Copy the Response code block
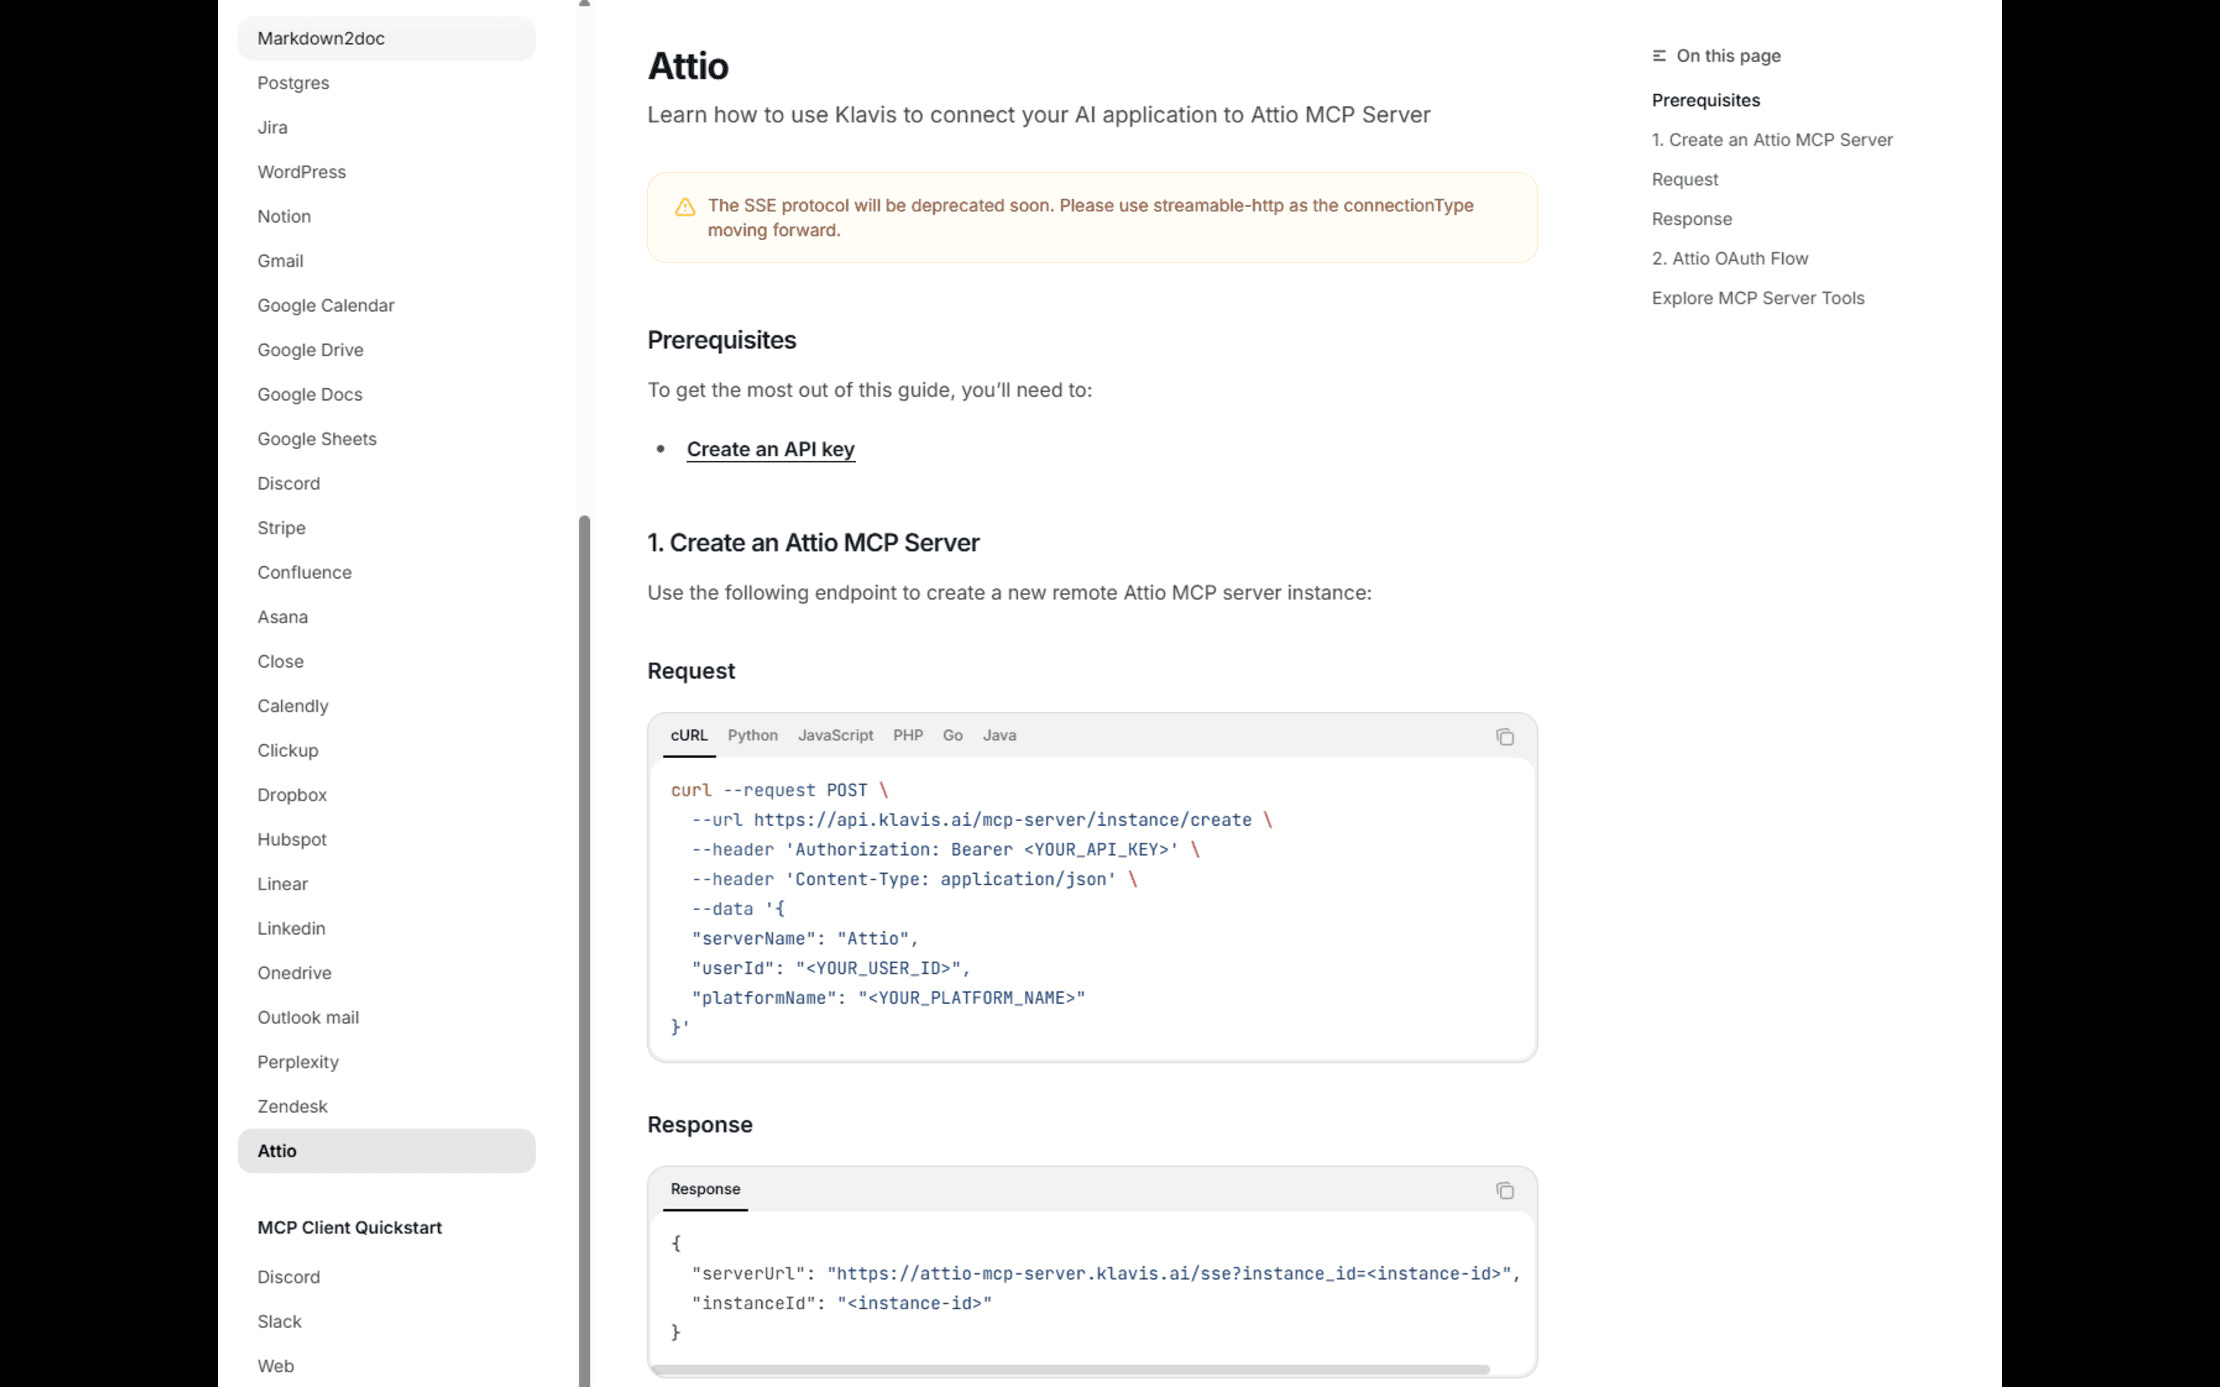 tap(1504, 1190)
